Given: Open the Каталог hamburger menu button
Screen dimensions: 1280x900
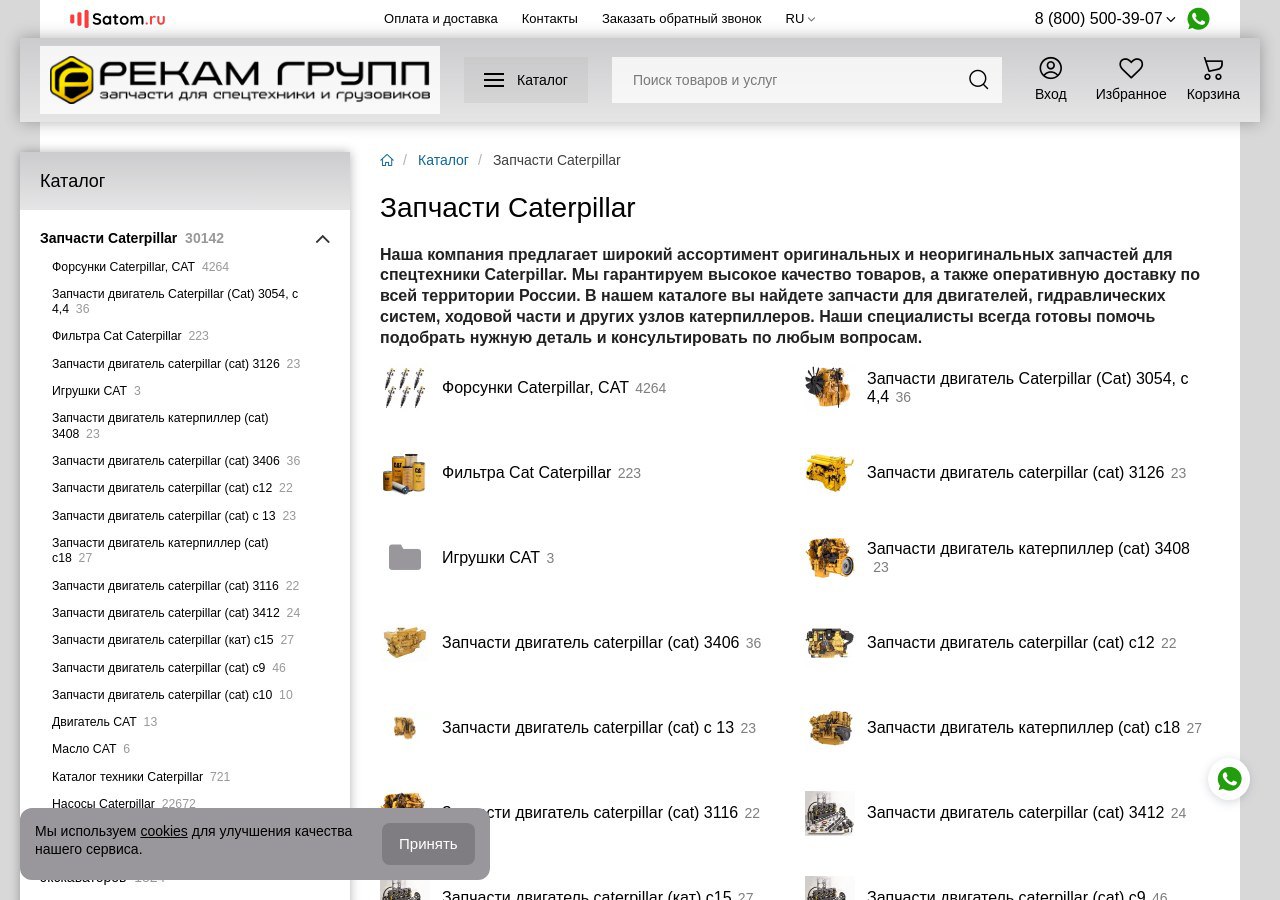Looking at the screenshot, I should [526, 80].
